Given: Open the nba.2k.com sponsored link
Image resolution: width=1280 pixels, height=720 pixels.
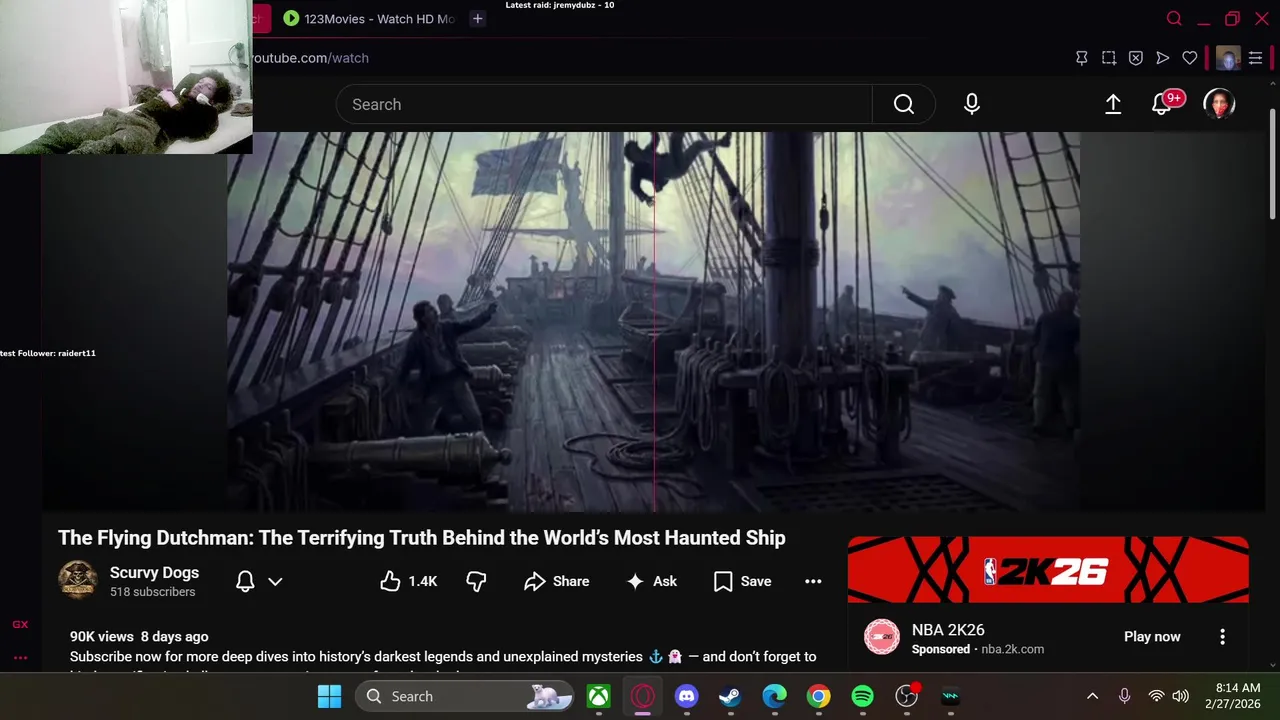Looking at the screenshot, I should 1012,649.
